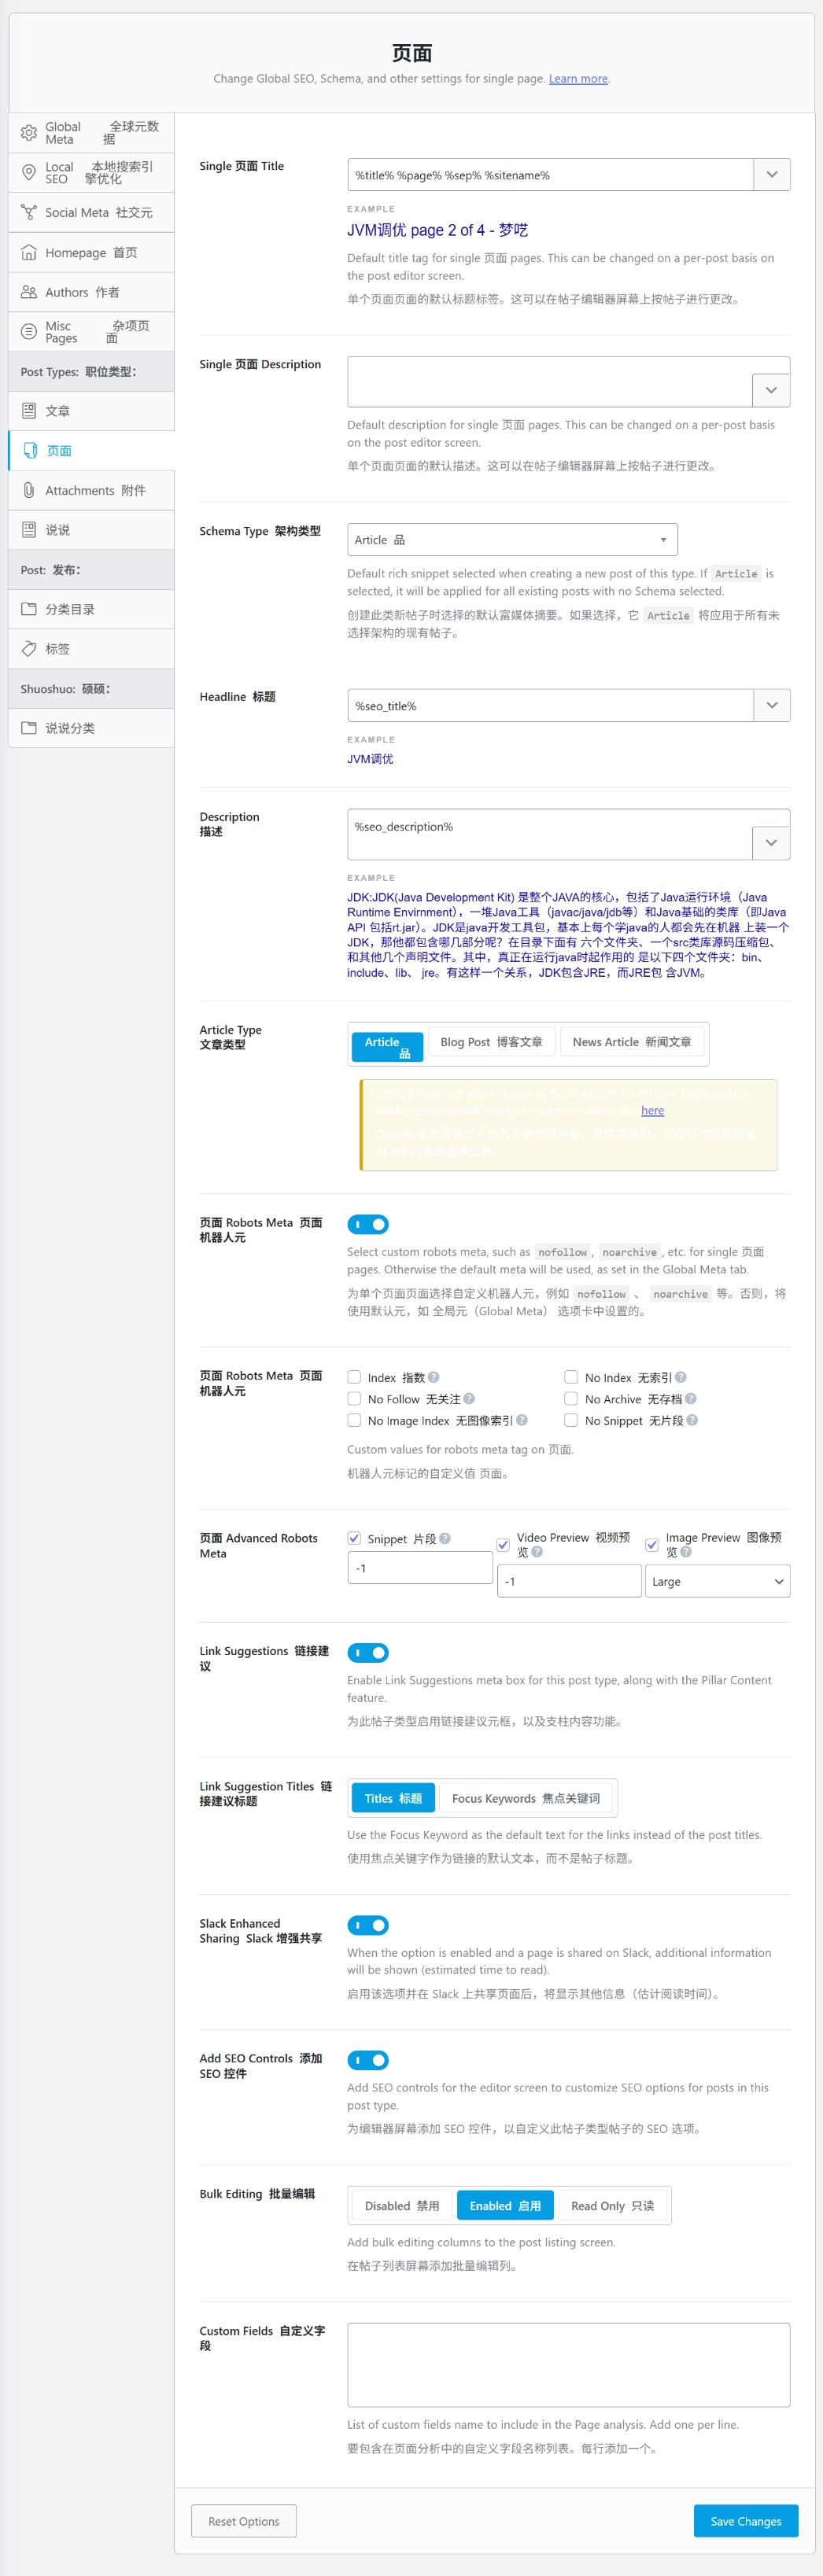
Task: Click help icon beside Image Preview
Action: [686, 1552]
